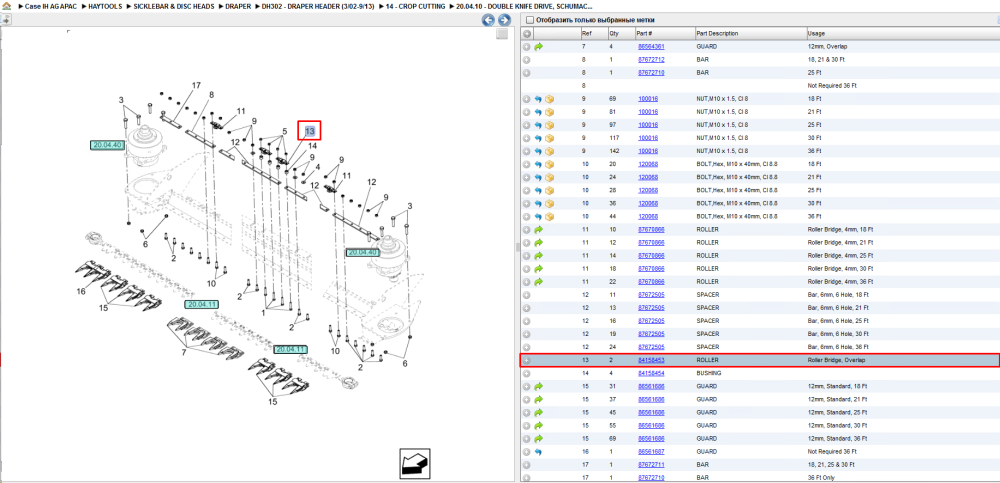The image size is (1000, 483).
Task: Open DH302 - DRAPER HEADER breadcrumb level
Action: (x=318, y=6)
